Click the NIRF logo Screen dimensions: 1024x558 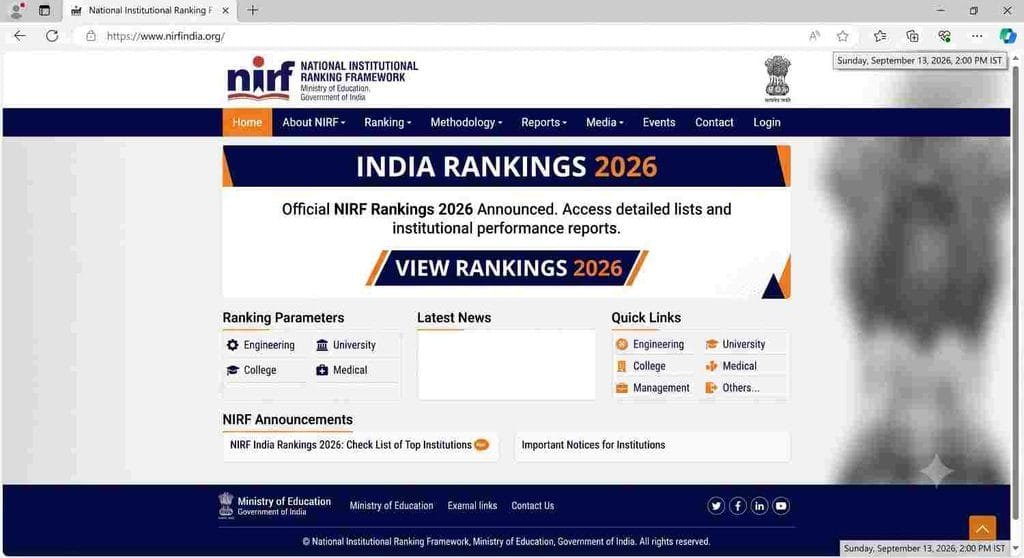[260, 78]
